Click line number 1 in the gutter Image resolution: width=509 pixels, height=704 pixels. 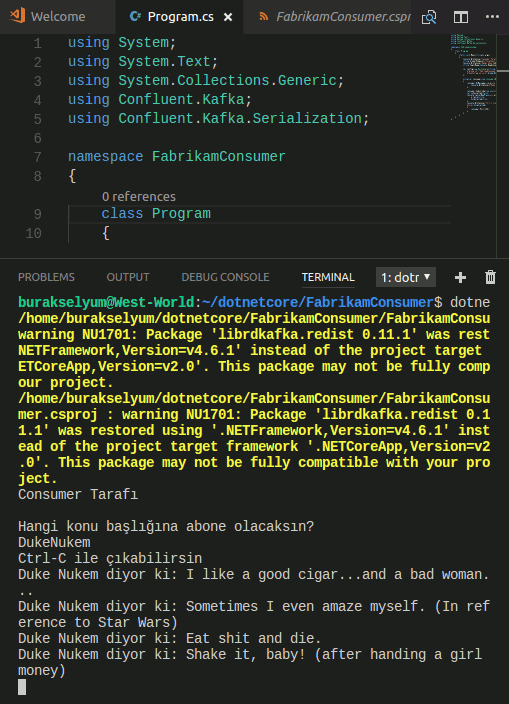37,44
